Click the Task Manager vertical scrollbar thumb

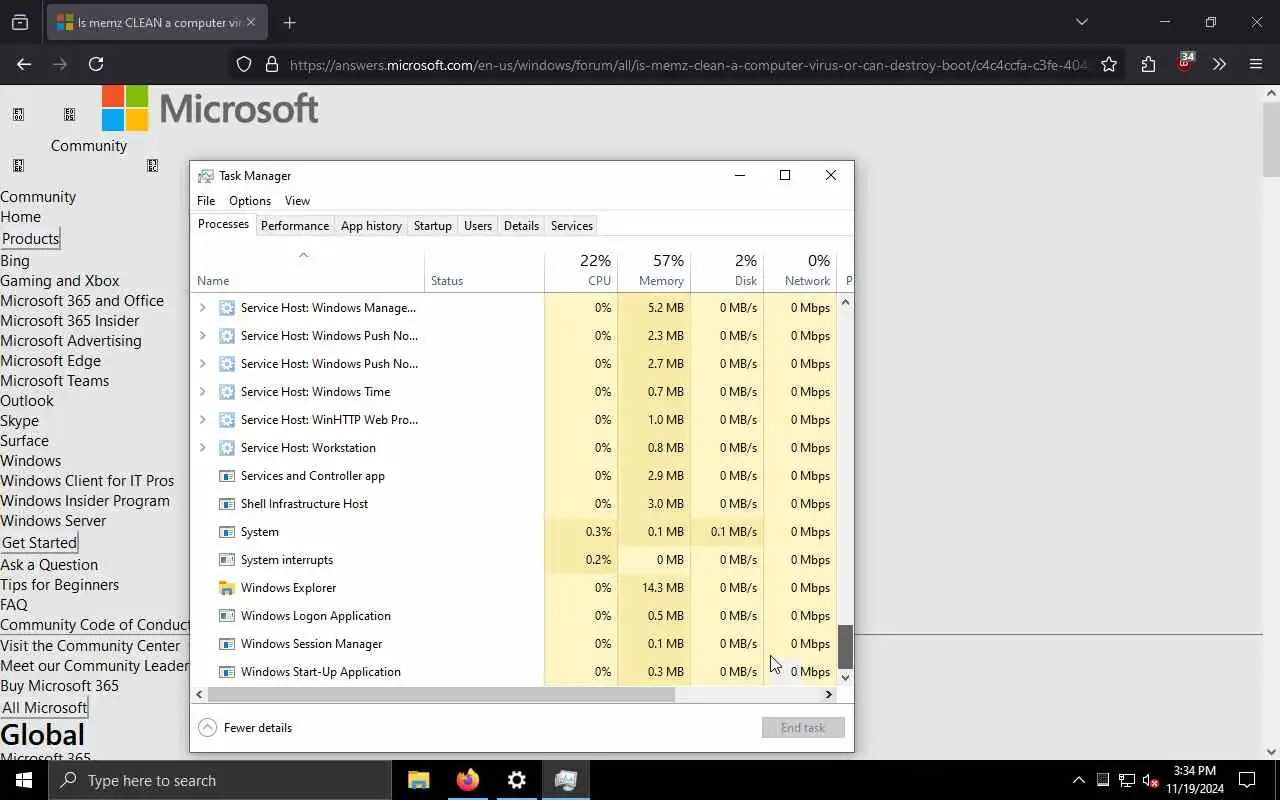(x=845, y=647)
